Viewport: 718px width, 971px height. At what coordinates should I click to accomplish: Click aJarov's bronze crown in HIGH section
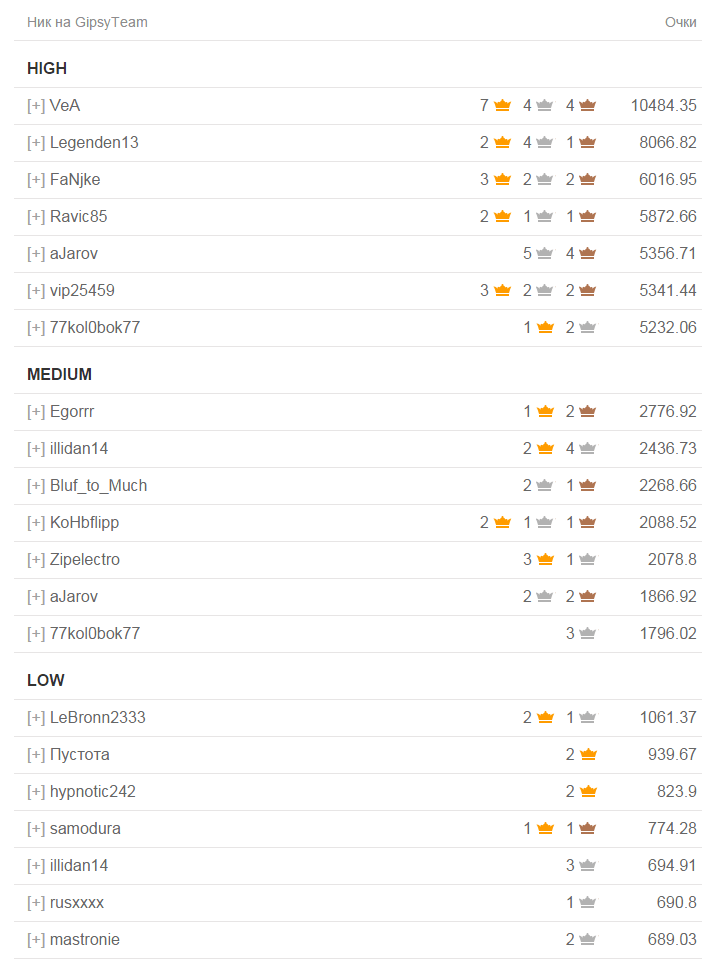pos(587,253)
